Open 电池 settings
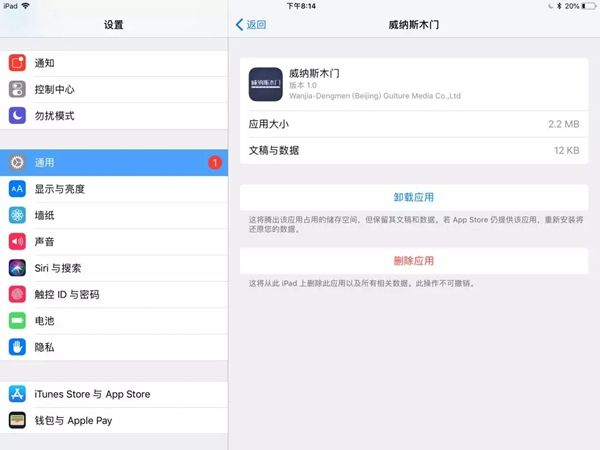 tap(114, 321)
